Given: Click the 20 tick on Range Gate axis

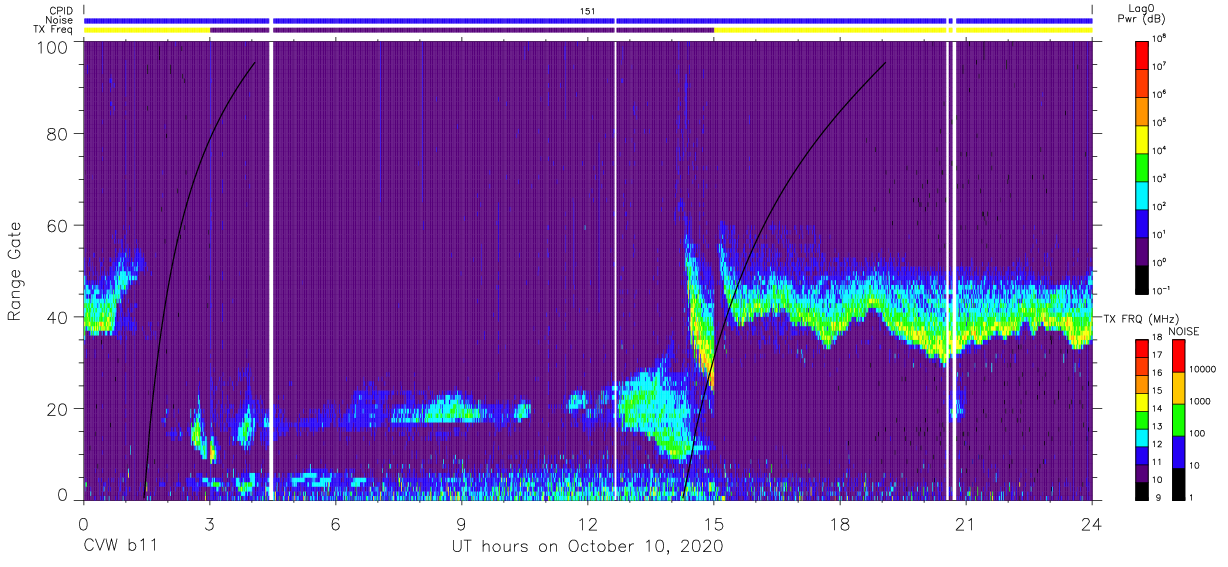Looking at the screenshot, I should [58, 410].
